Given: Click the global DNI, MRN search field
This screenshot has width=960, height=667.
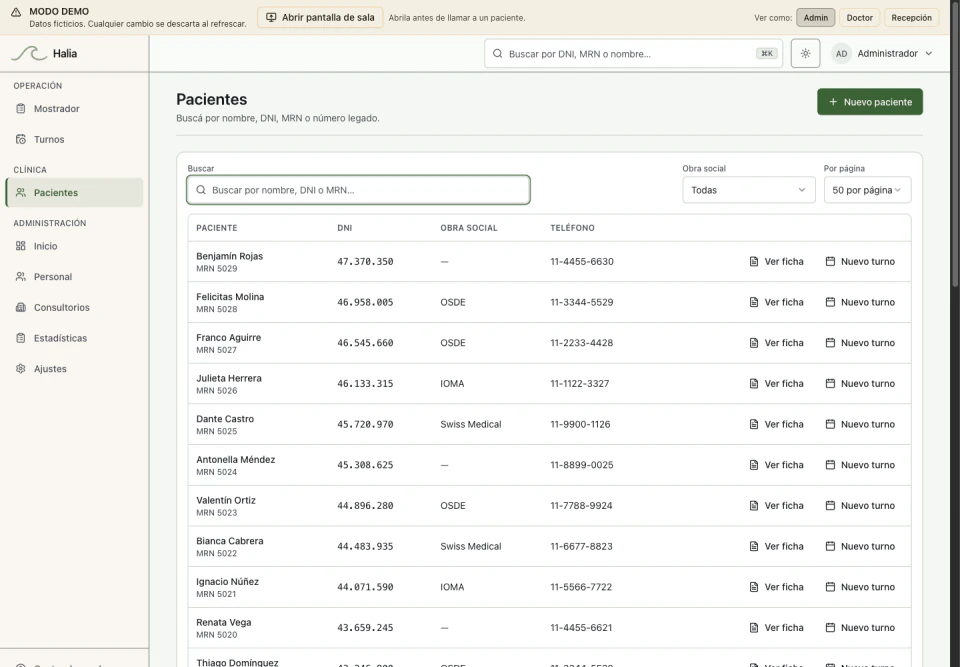Looking at the screenshot, I should pos(633,53).
